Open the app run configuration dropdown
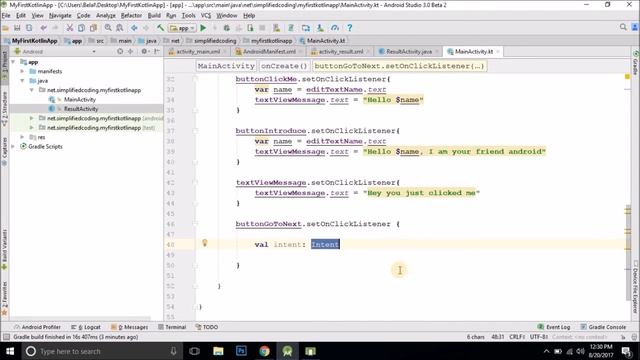The image size is (640, 360). click(182, 28)
